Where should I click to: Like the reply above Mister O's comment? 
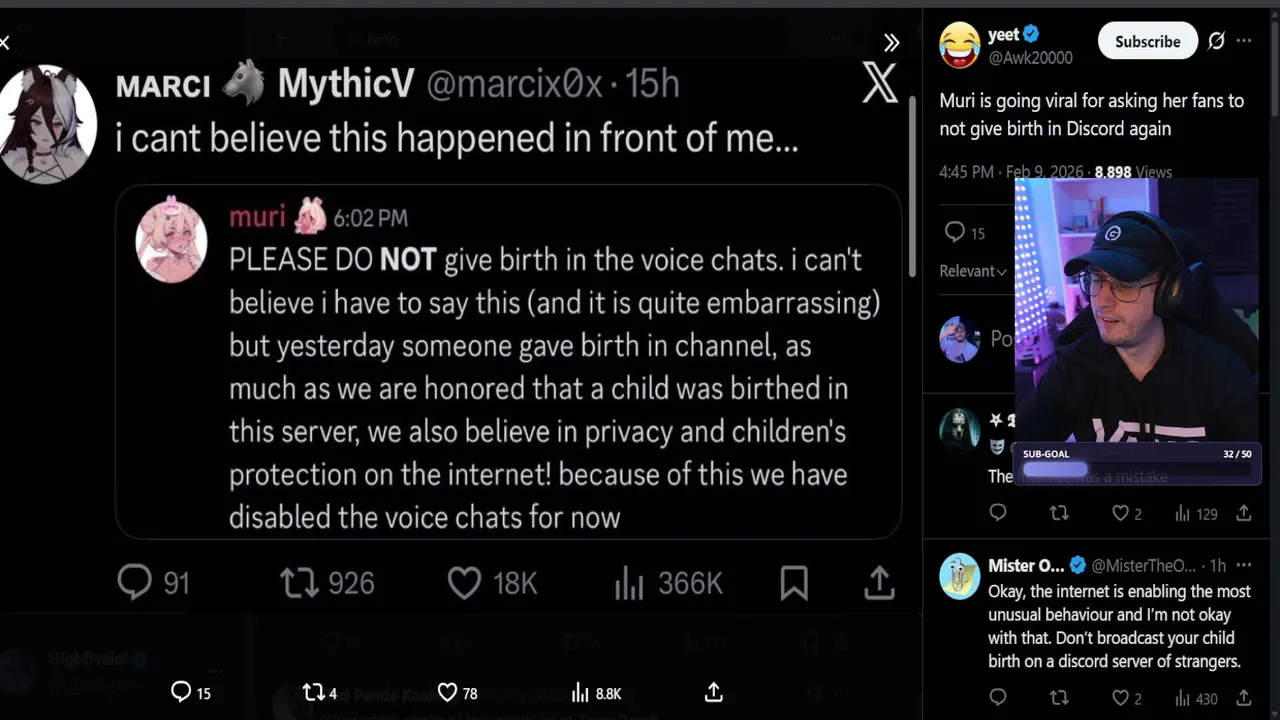point(1120,513)
